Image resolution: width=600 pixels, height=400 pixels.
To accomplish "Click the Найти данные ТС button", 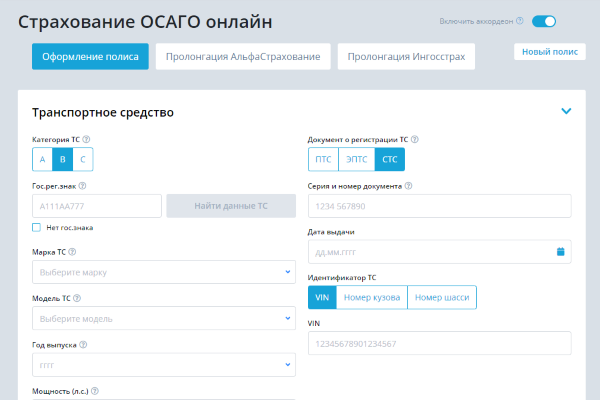I will click(x=231, y=205).
